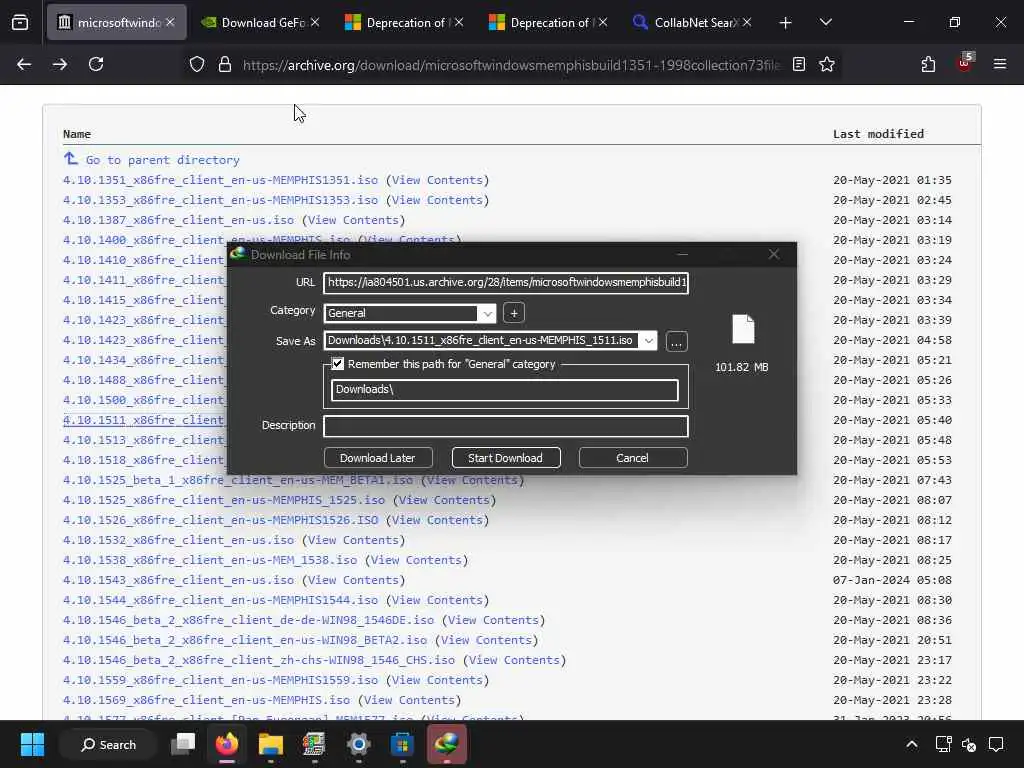This screenshot has width=1024, height=768.
Task: Click Start Download button
Action: point(505,458)
